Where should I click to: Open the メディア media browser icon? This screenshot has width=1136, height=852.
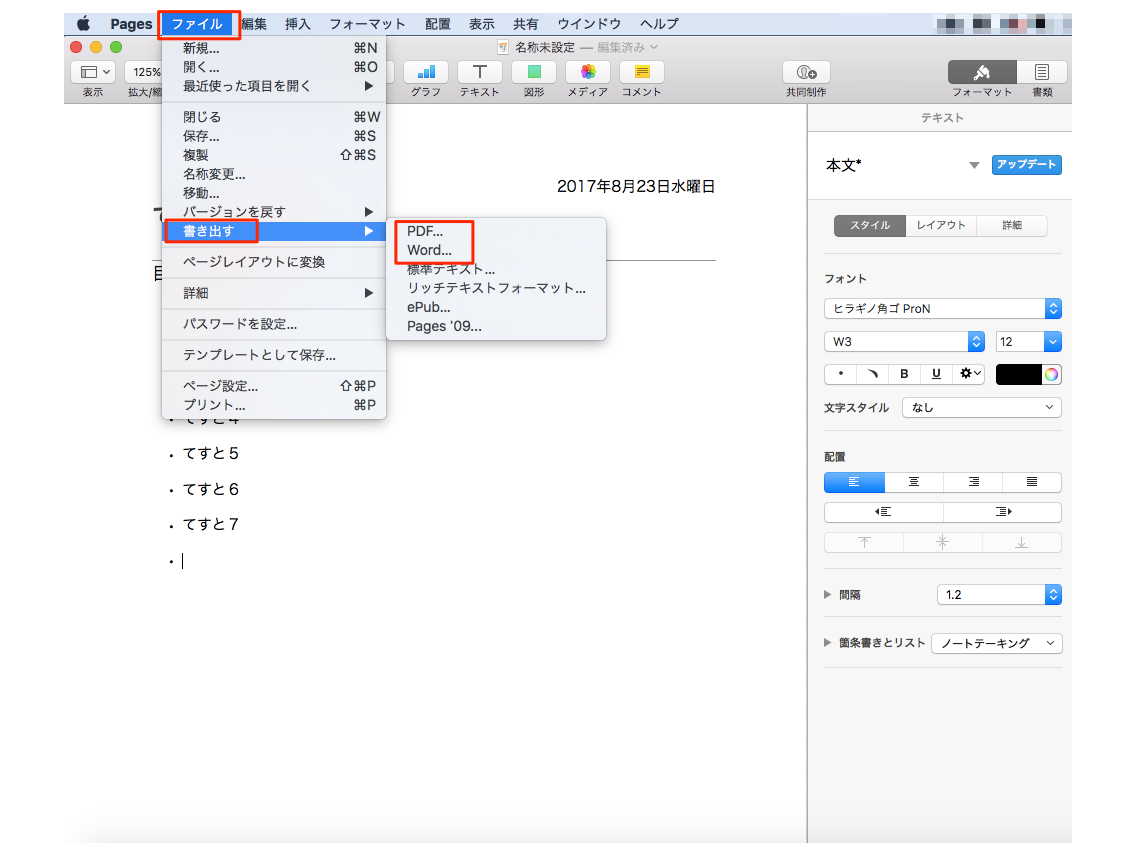588,72
